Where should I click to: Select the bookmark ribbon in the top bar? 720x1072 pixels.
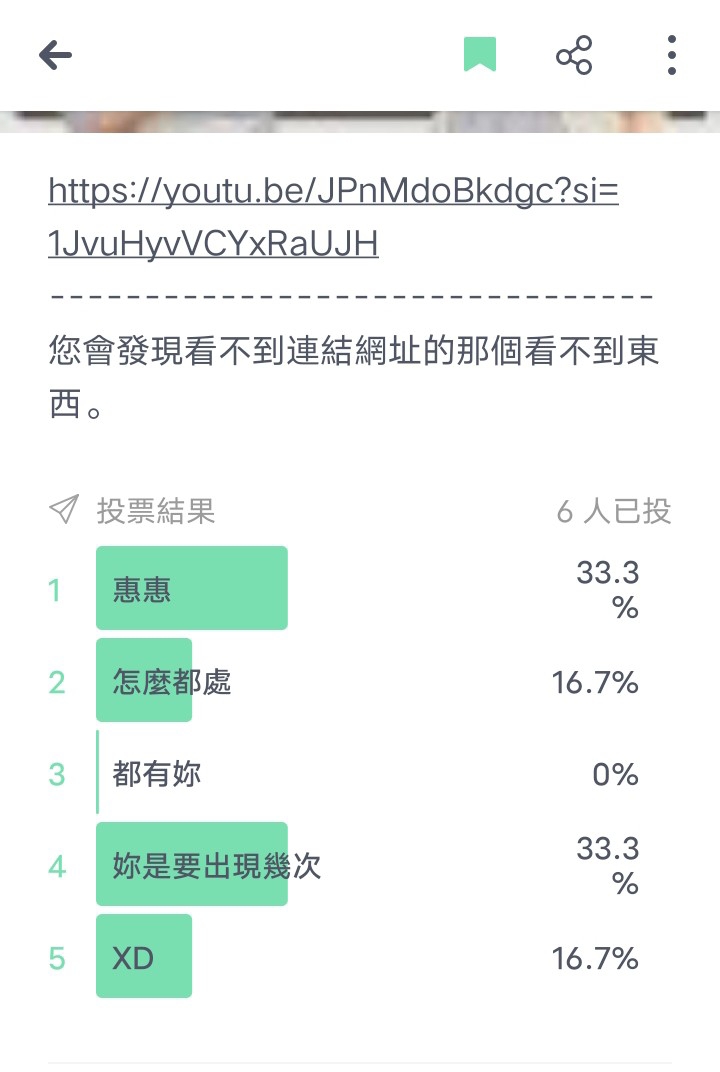click(480, 56)
